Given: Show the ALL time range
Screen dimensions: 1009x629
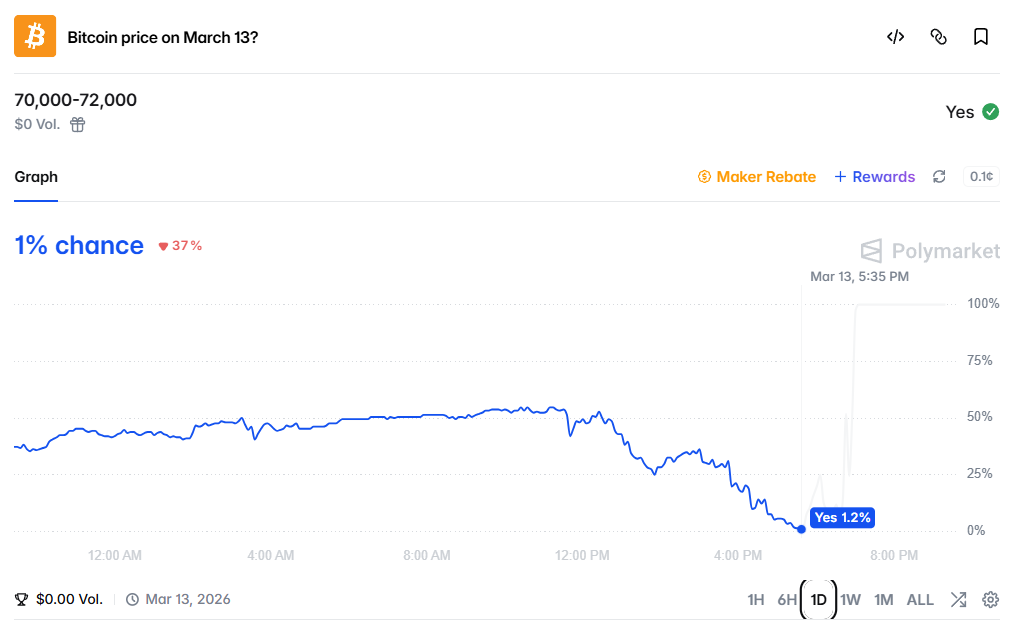Looking at the screenshot, I should point(920,600).
